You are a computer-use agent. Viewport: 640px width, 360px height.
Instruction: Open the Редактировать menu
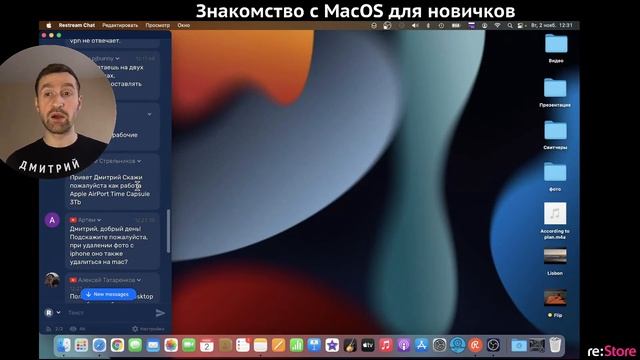[120, 25]
